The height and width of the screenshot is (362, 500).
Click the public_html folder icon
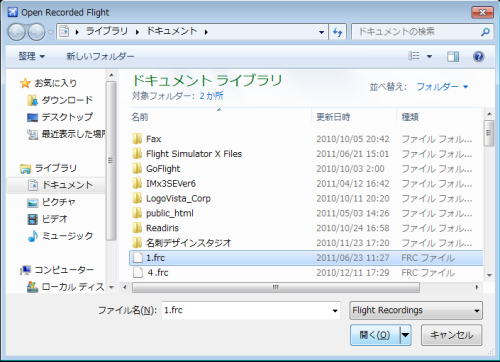pos(137,213)
